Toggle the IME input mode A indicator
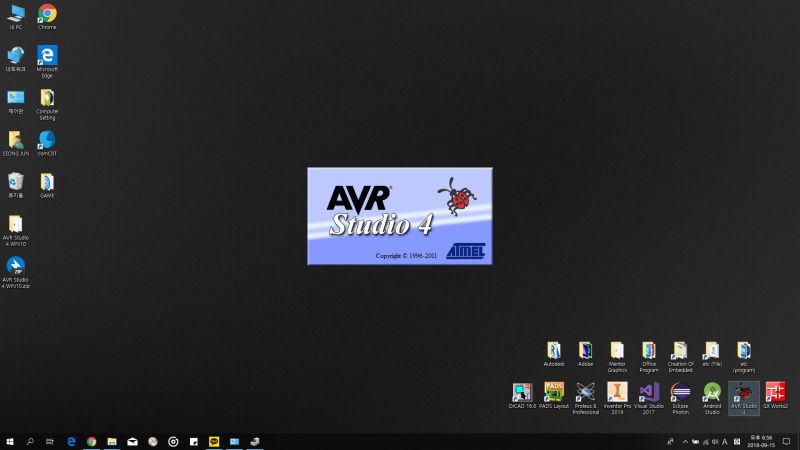The height and width of the screenshot is (450, 800). tap(724, 442)
